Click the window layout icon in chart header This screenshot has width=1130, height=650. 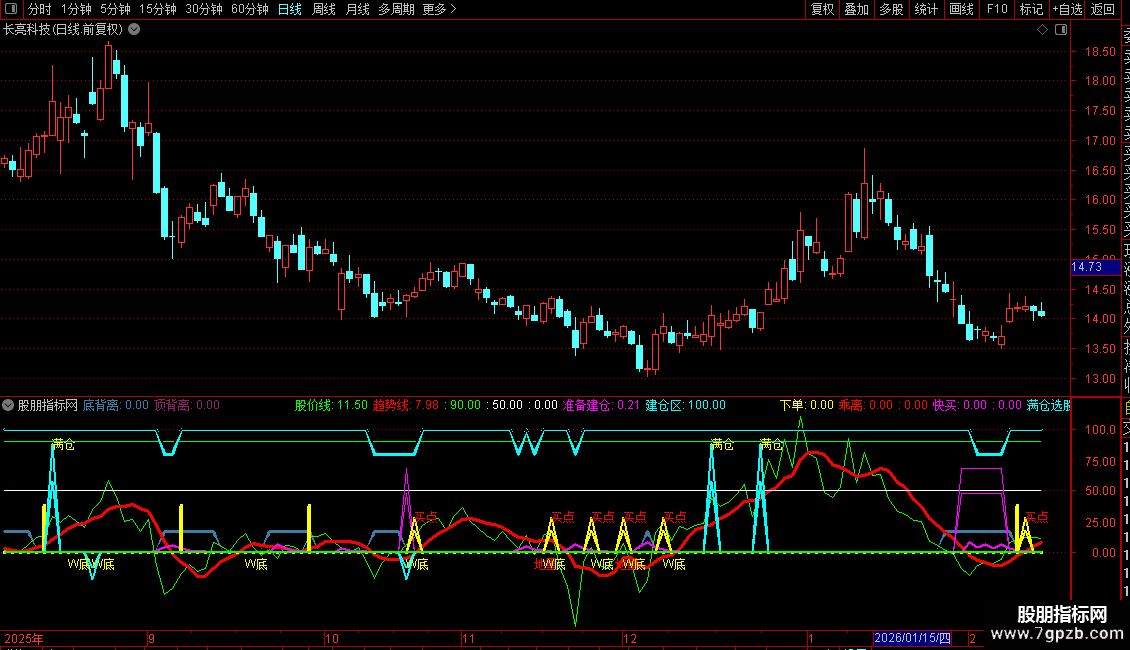pyautogui.click(x=1061, y=30)
